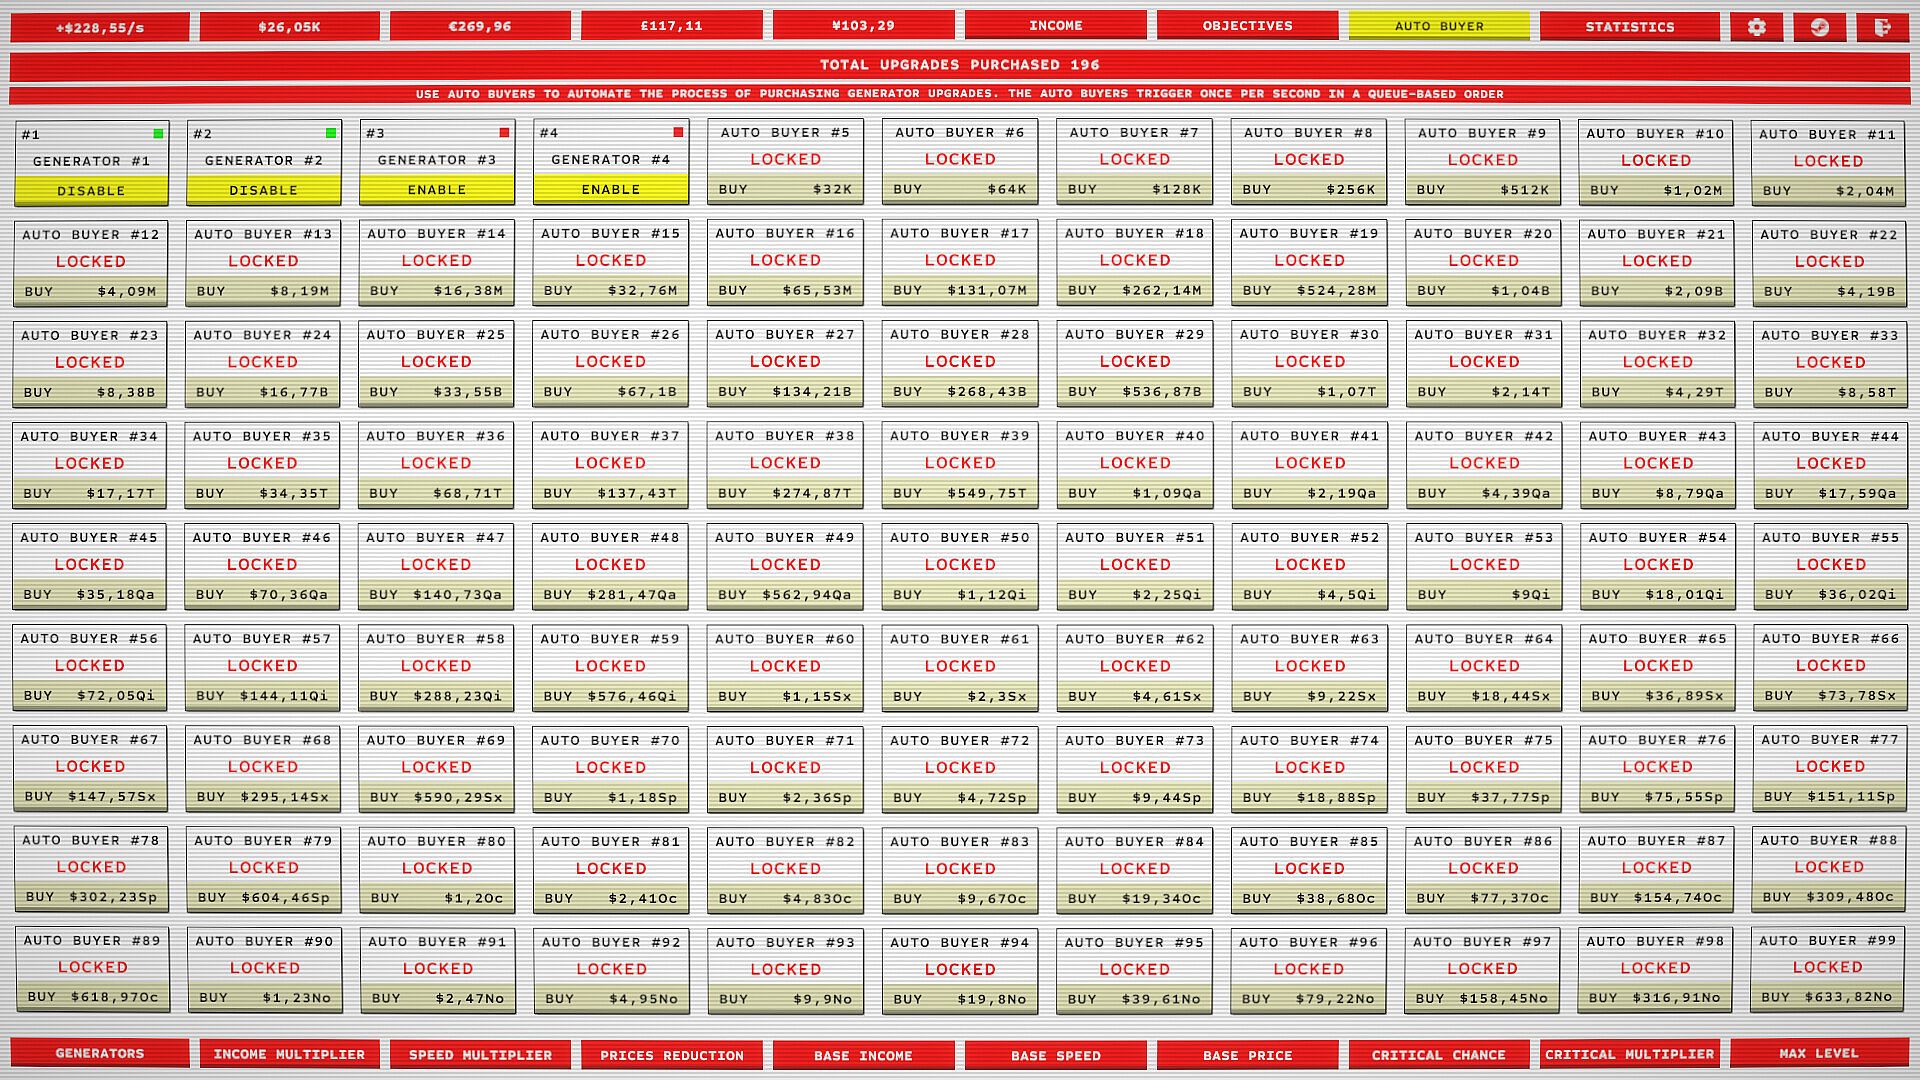Open the Statistics tab
Viewport: 1920px width, 1080px height.
click(1629, 27)
